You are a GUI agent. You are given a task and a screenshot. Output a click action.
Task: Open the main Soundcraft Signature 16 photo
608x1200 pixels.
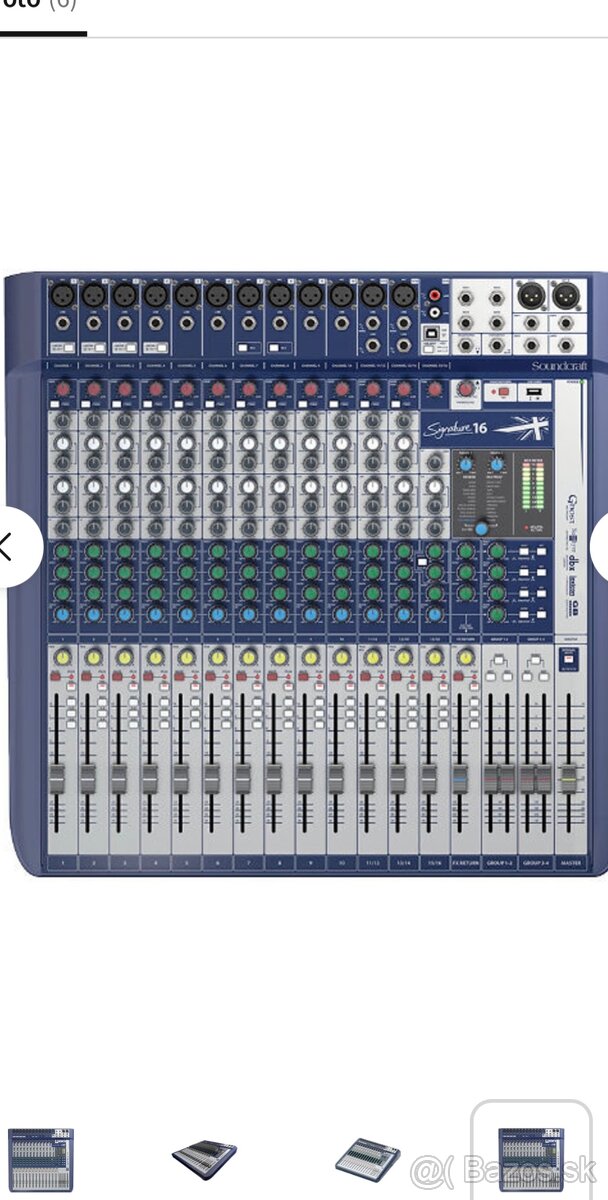click(x=304, y=574)
